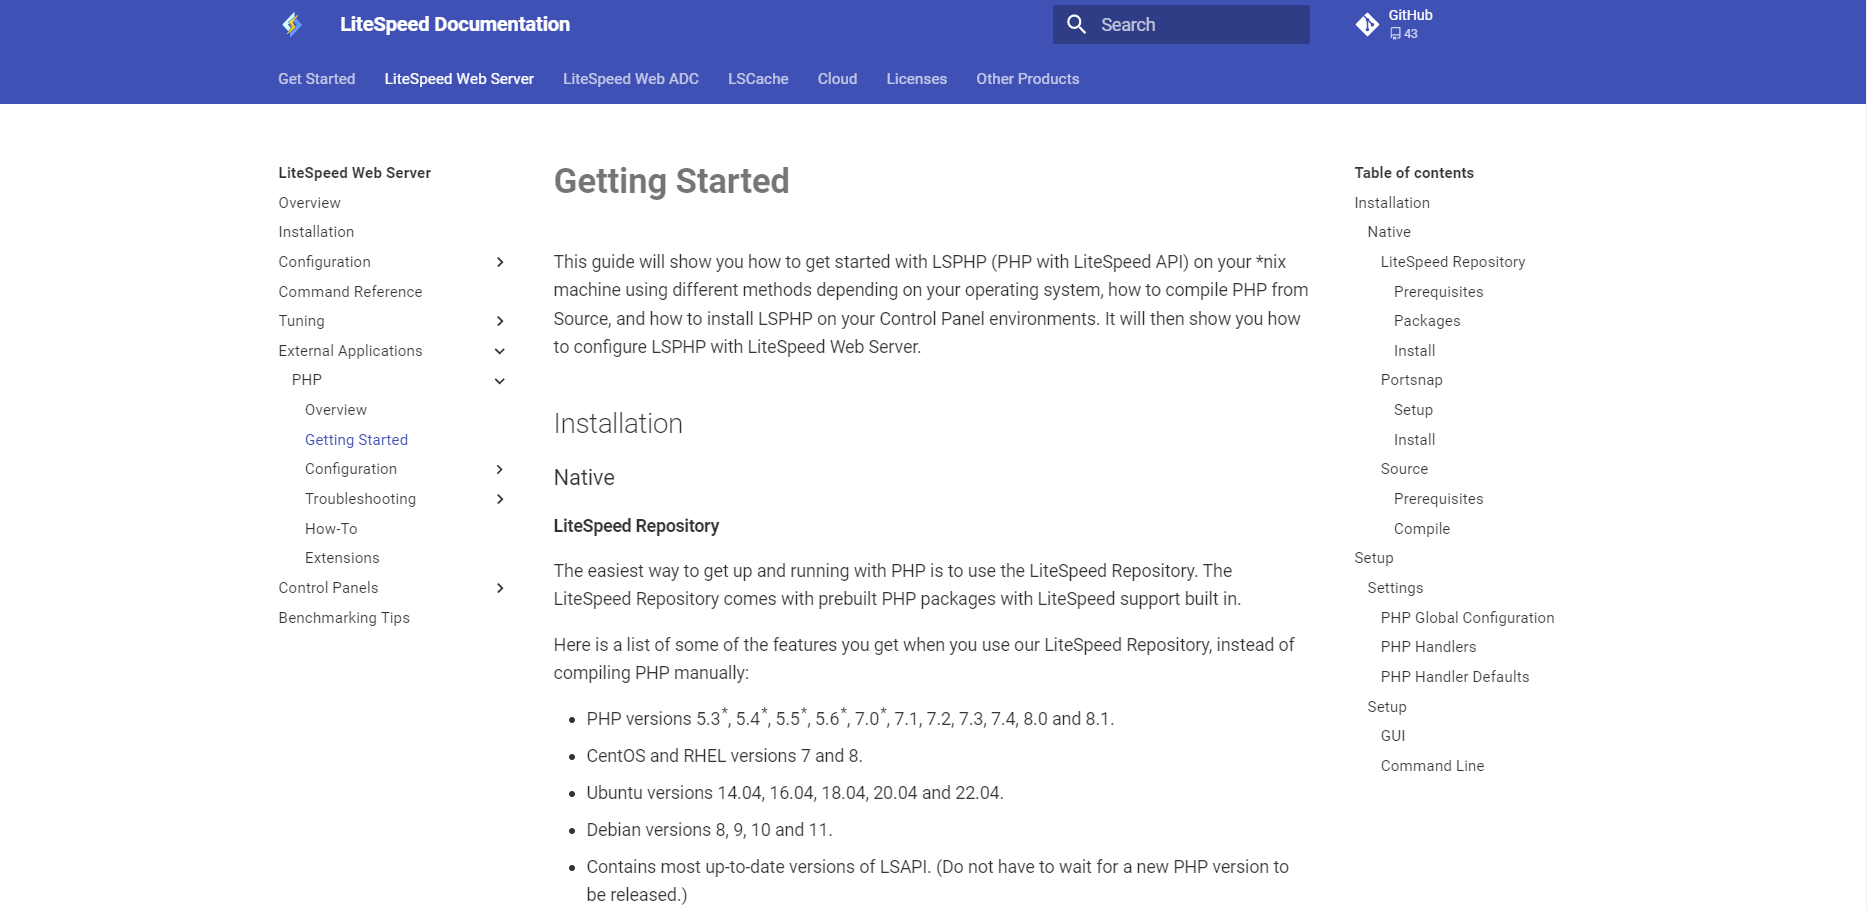
Task: Expand the Control Panels chevron
Action: (x=500, y=588)
